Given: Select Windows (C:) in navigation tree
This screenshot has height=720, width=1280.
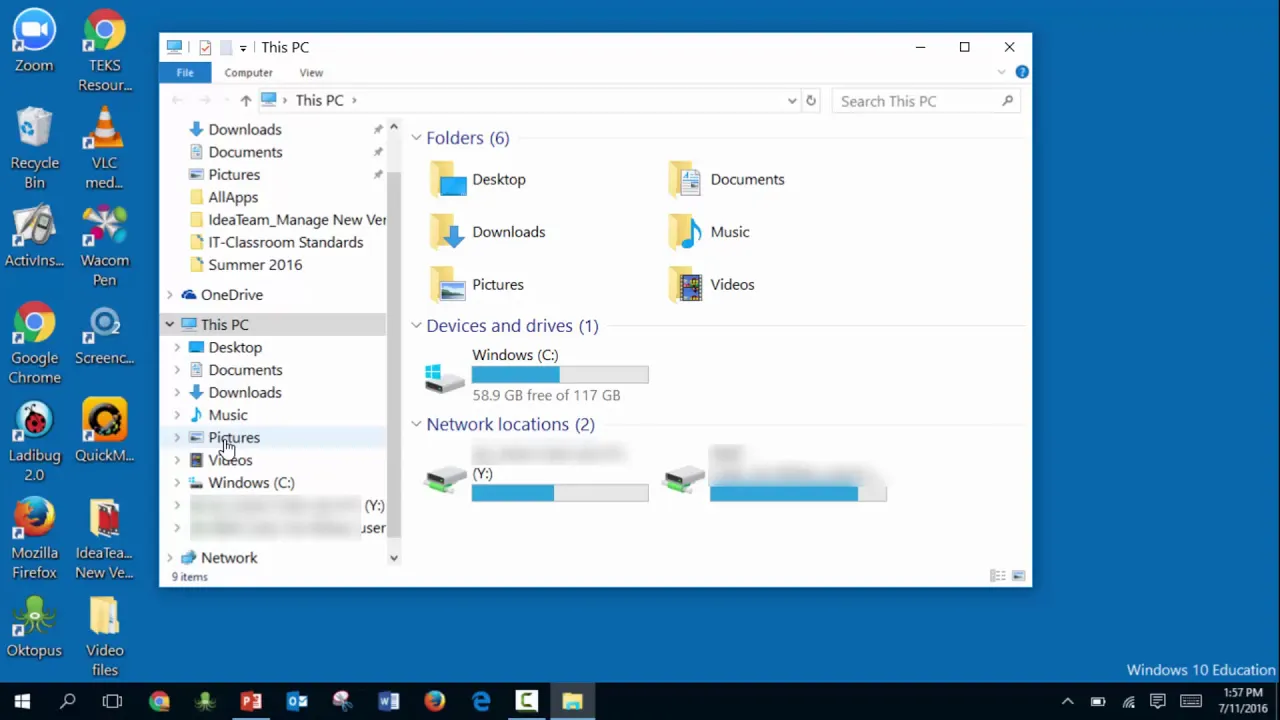Looking at the screenshot, I should 251,482.
